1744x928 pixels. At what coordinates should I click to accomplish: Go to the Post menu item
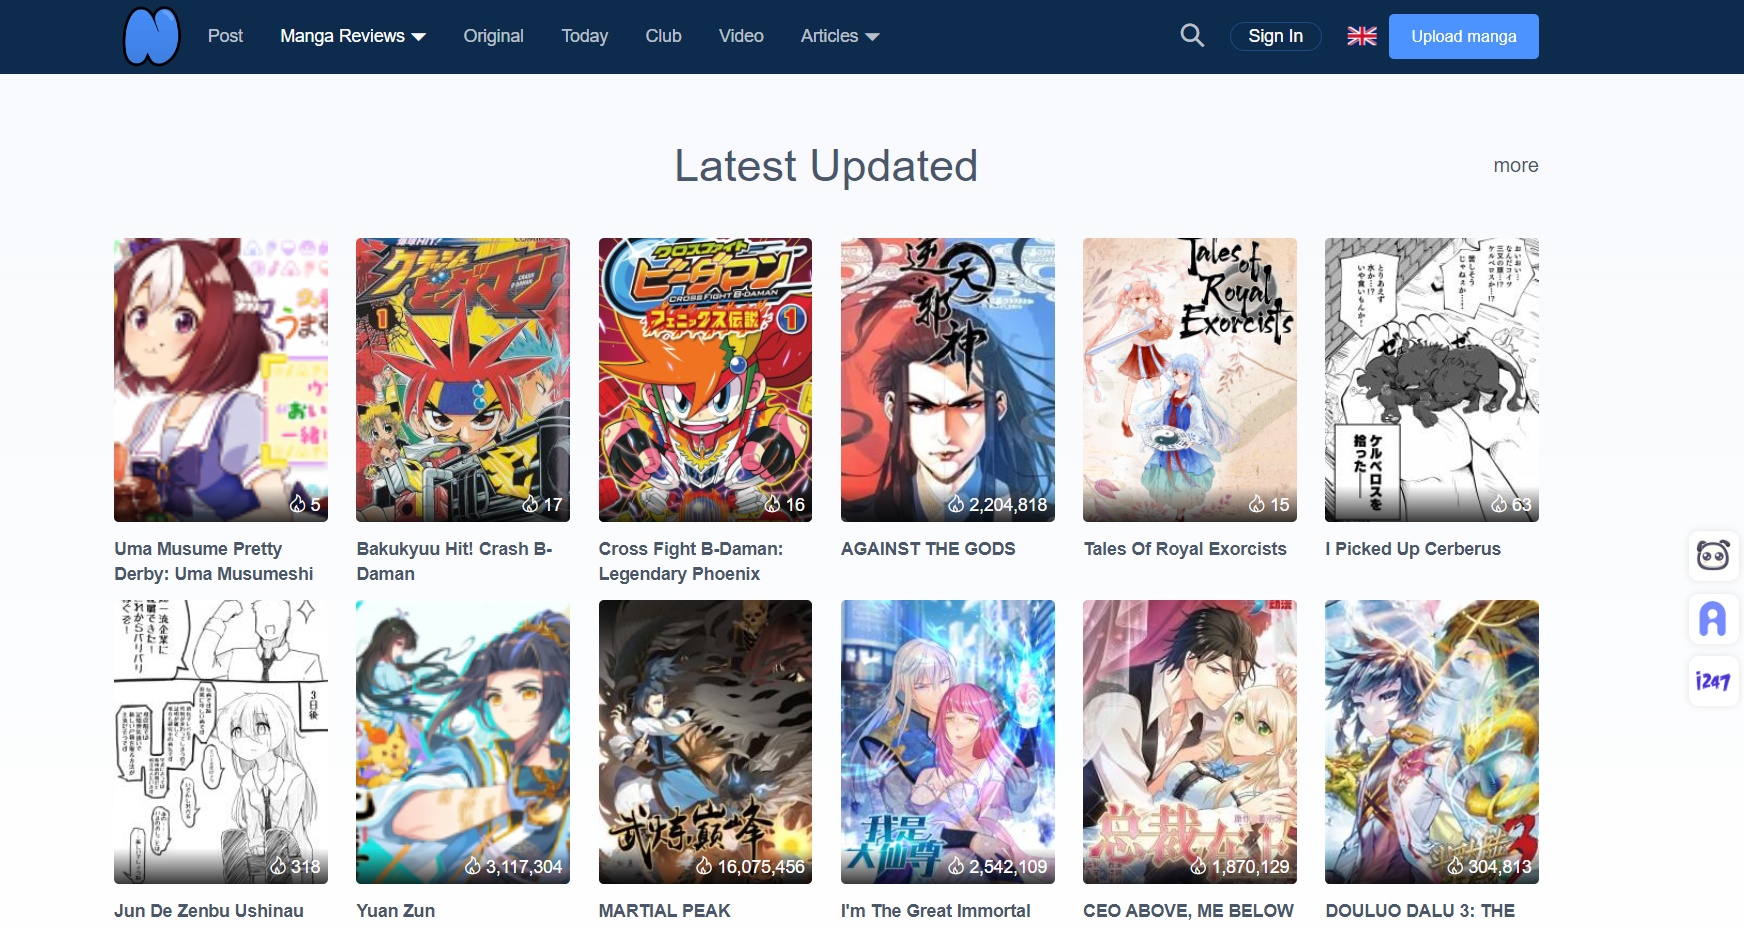(x=225, y=36)
